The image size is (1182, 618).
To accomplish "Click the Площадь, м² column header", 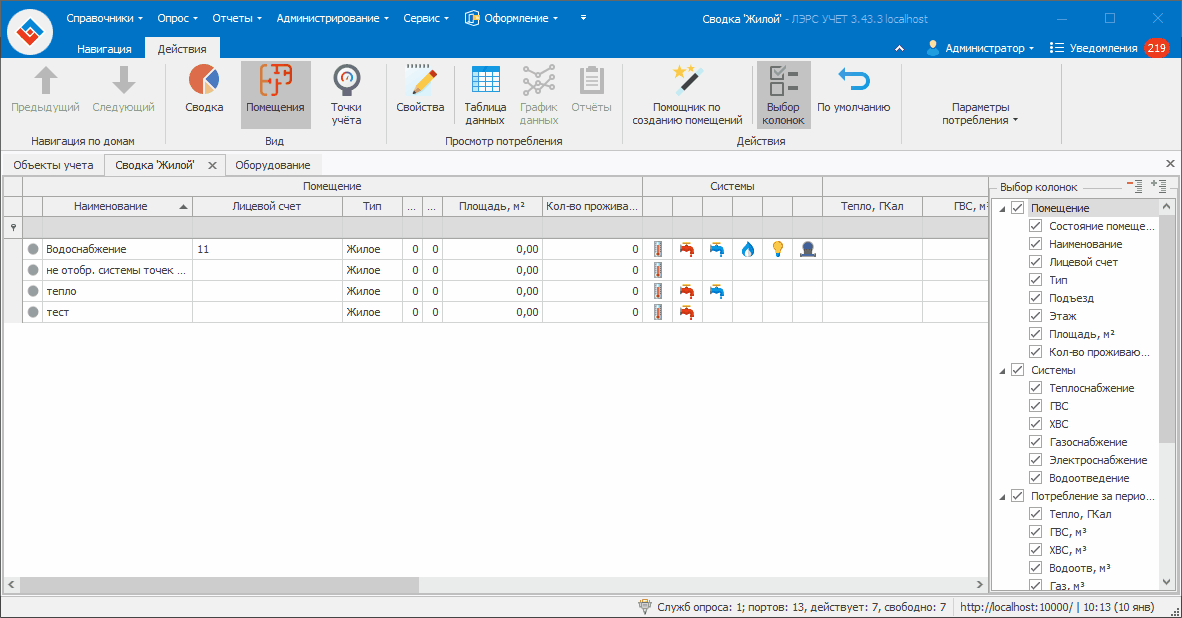I will pos(491,206).
